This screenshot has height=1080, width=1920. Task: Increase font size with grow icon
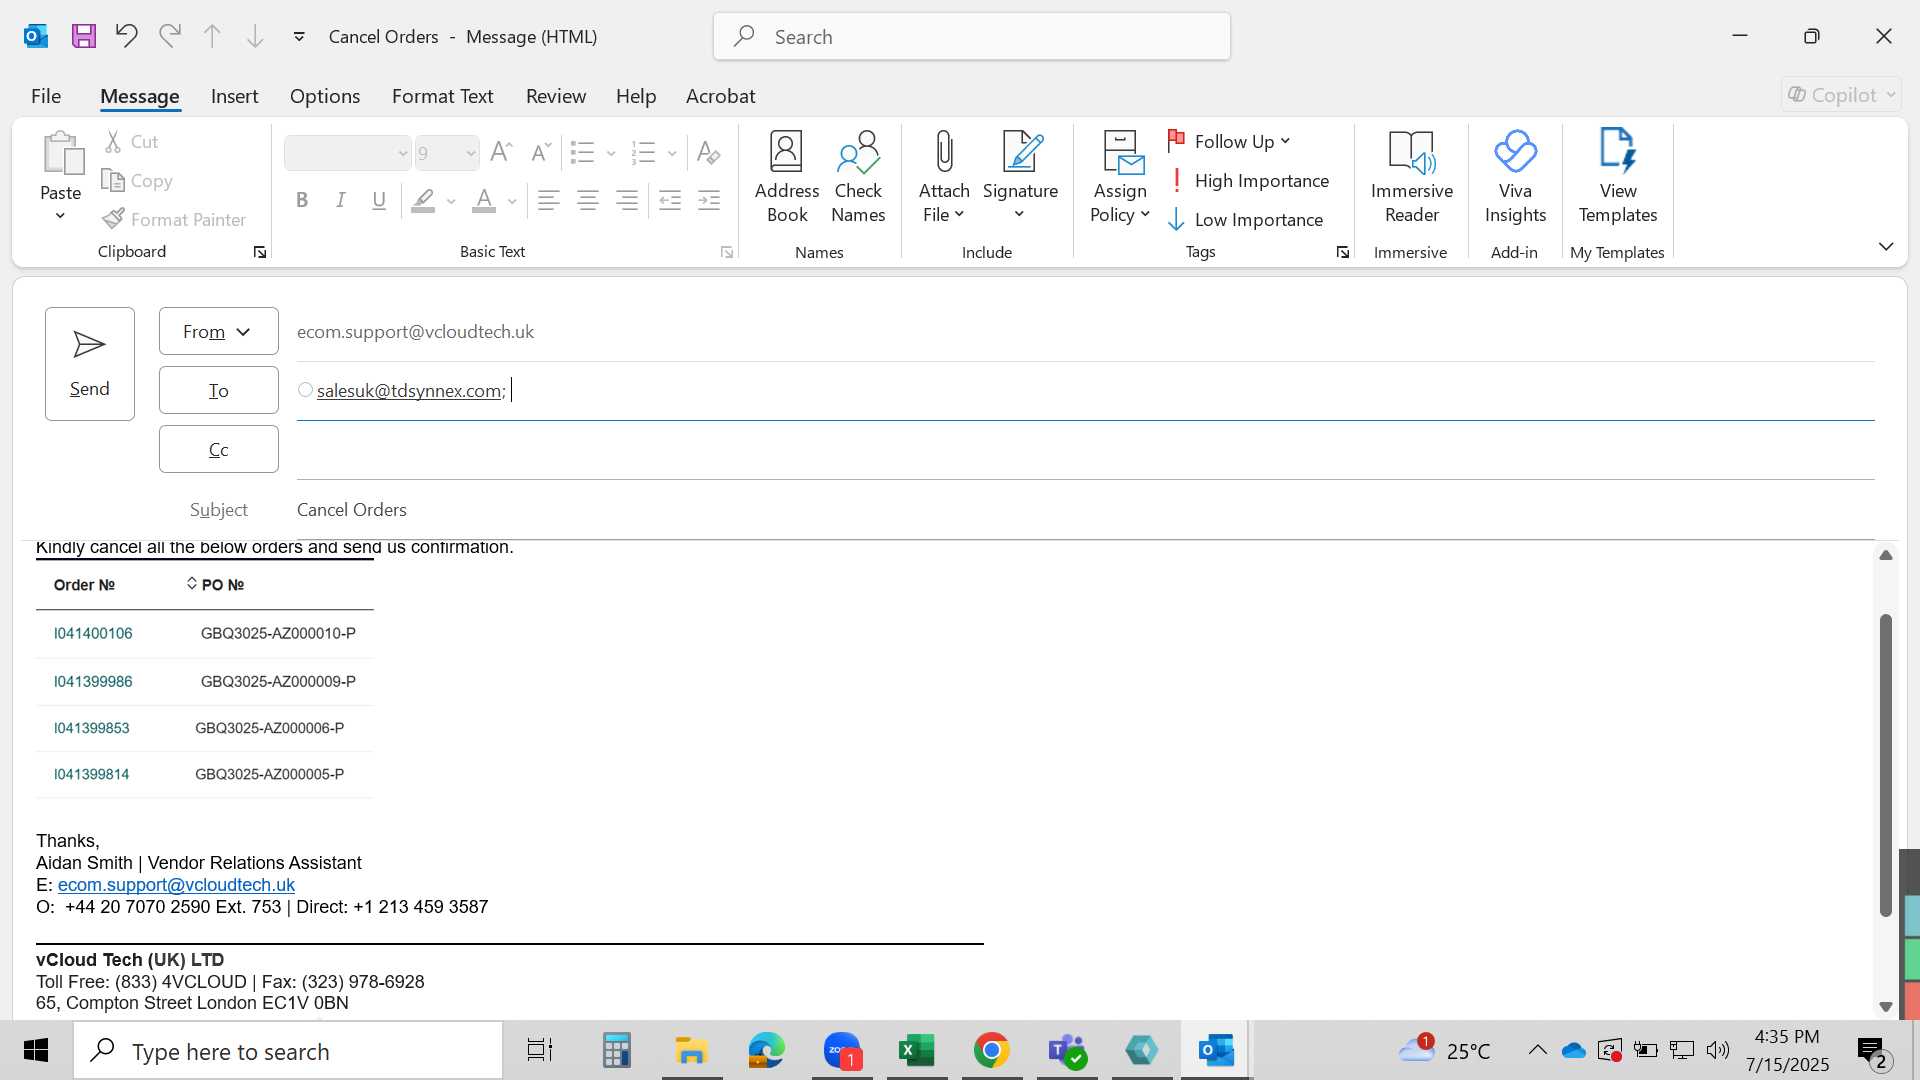pos(502,152)
